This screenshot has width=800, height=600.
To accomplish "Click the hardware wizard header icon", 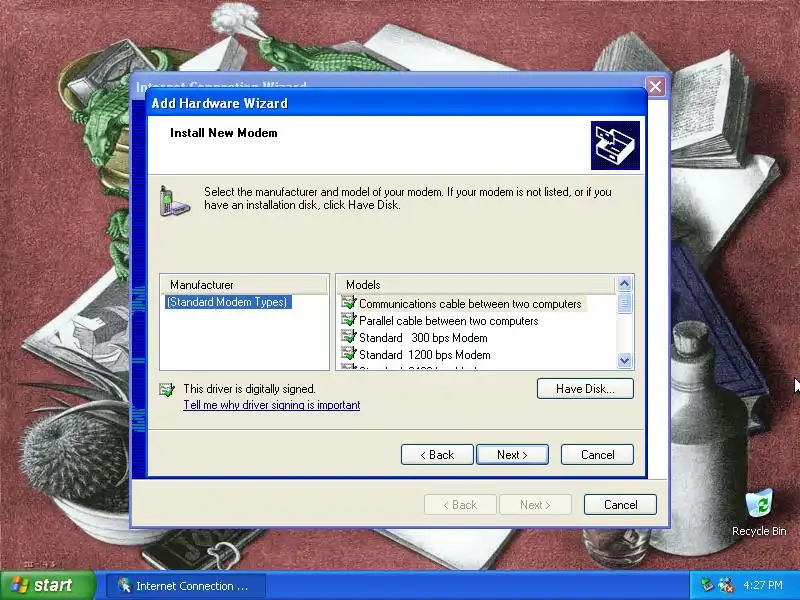I will pyautogui.click(x=615, y=145).
